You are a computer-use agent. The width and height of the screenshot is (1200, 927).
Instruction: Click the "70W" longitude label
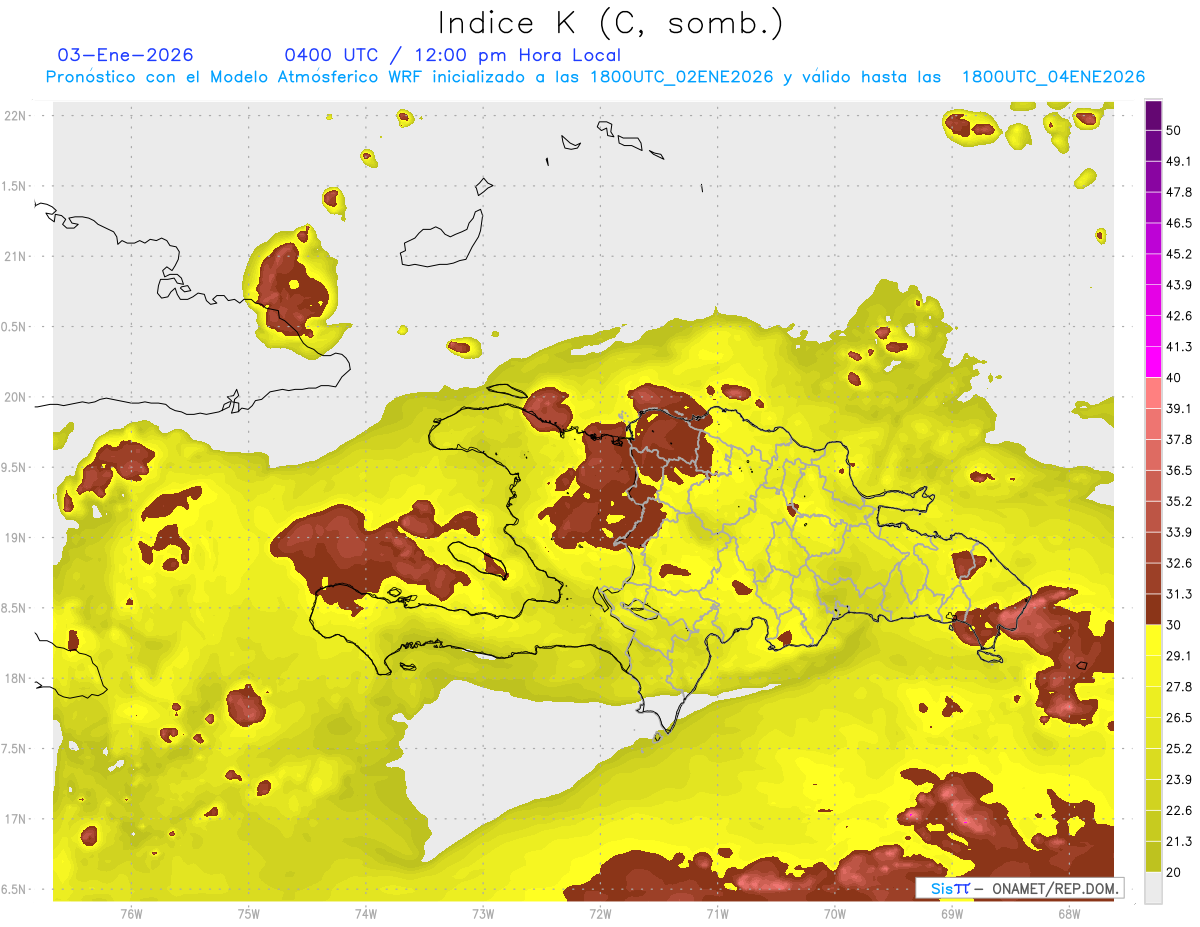[x=835, y=913]
